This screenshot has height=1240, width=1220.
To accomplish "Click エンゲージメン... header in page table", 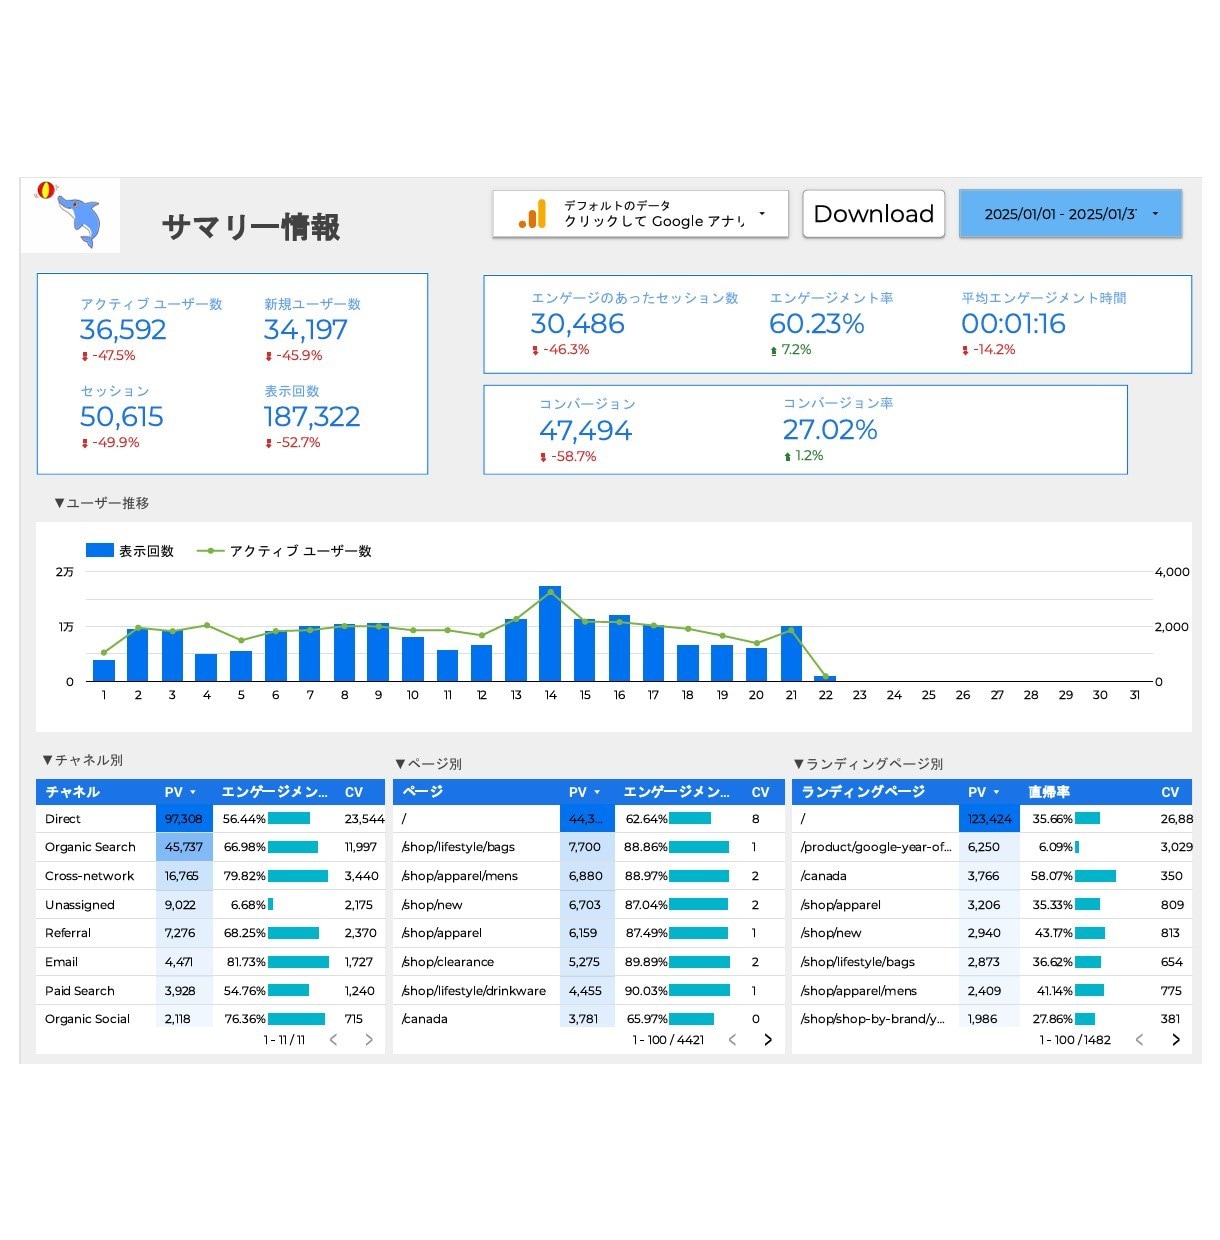I will [677, 792].
